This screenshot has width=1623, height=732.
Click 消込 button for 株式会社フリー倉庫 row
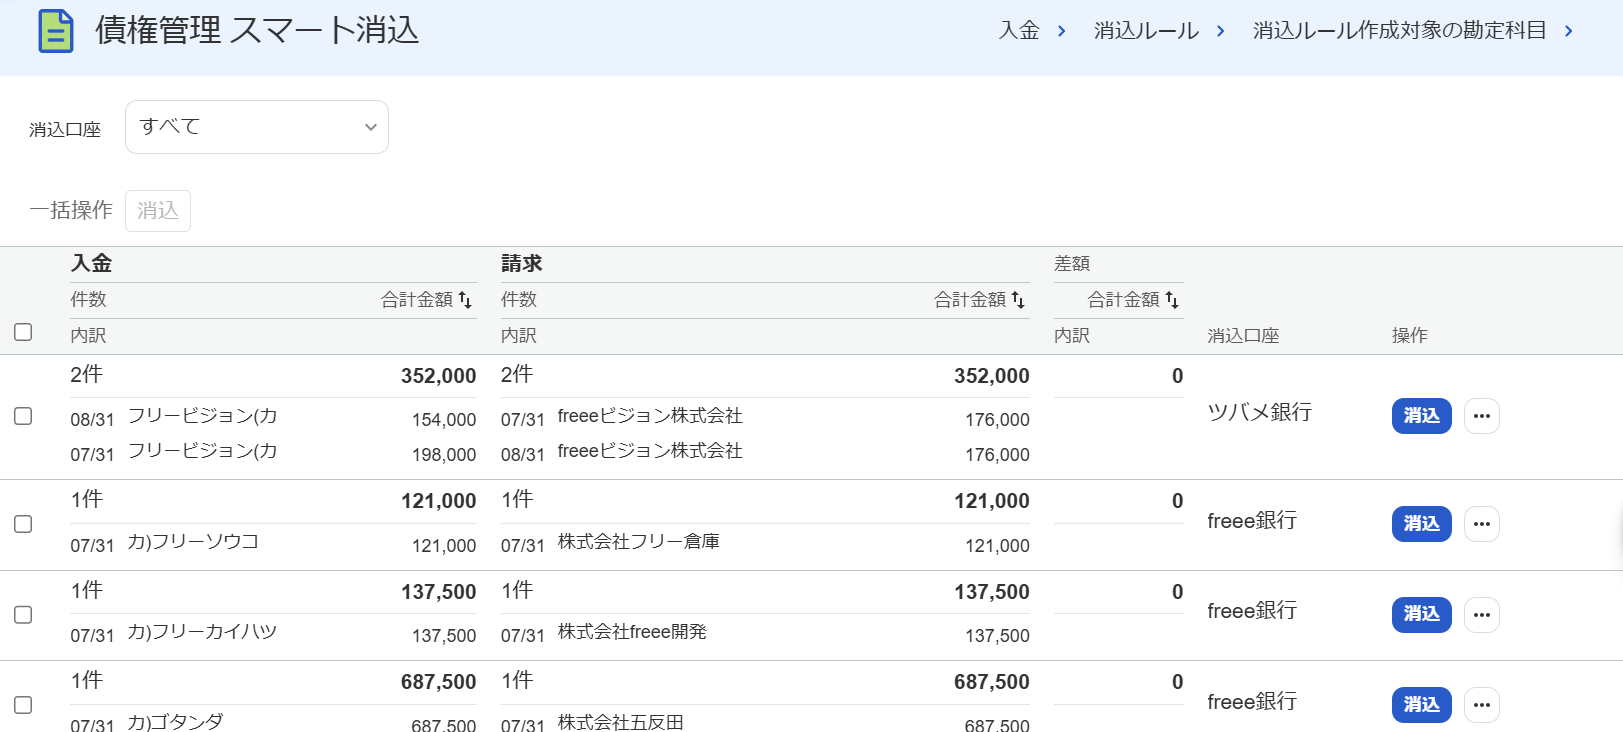[1422, 524]
